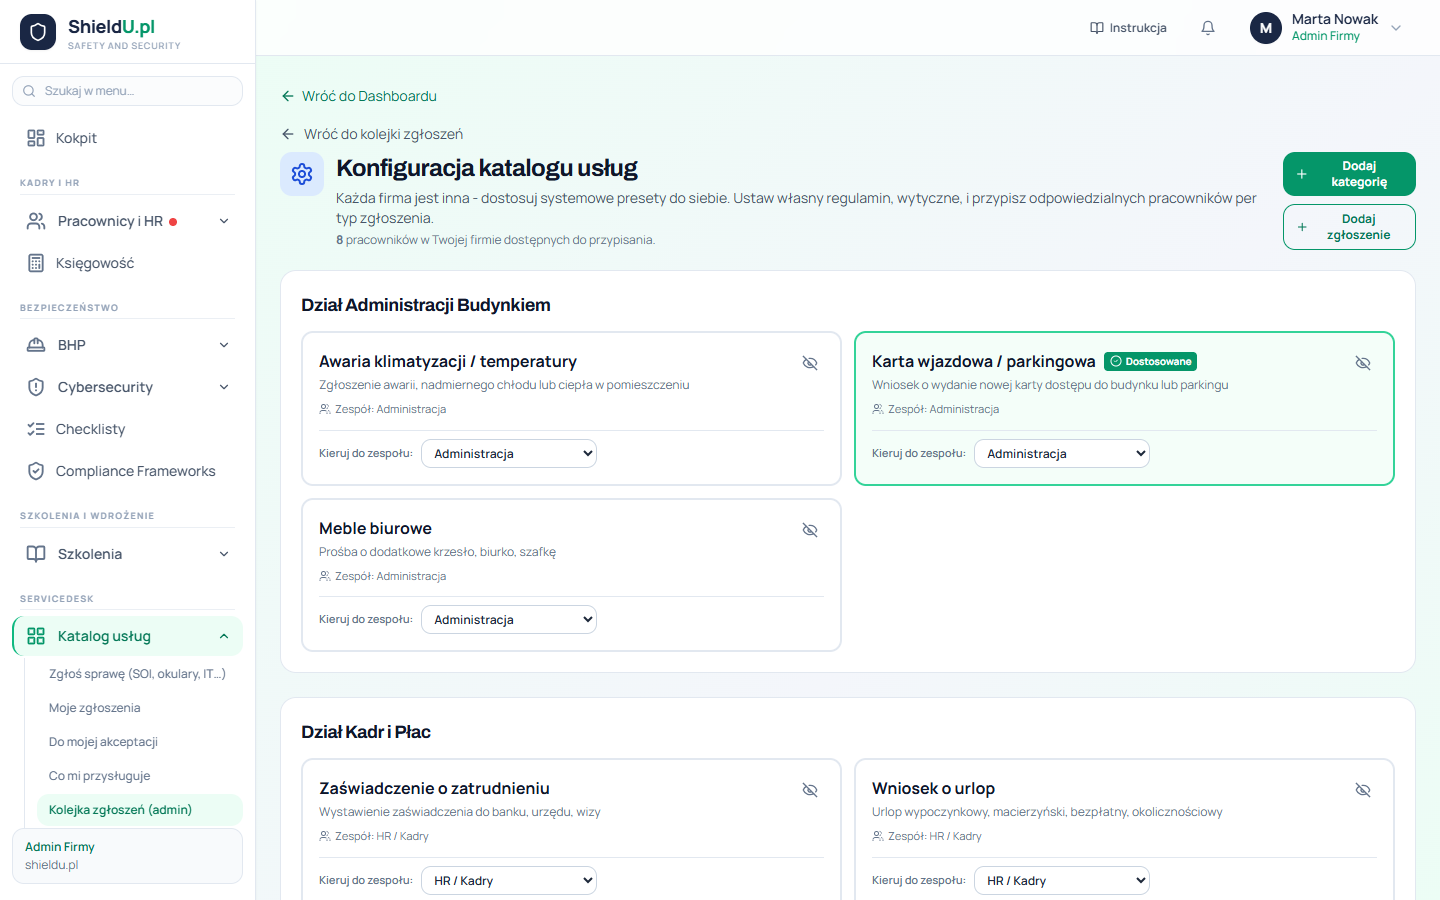Screen dimensions: 1440x900
Task: Open team dropdown for Meble biurowe
Action: 509,619
